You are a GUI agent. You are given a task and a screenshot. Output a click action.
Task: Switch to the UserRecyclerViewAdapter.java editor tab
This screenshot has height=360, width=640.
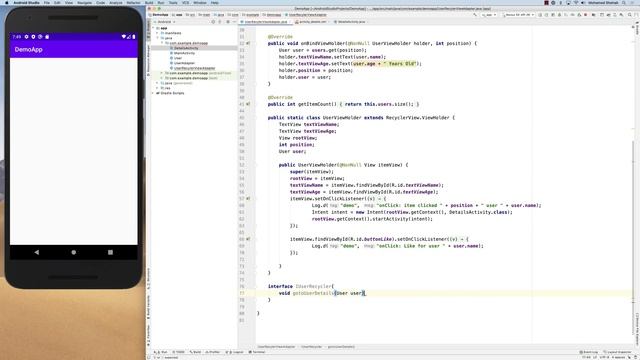click(265, 22)
